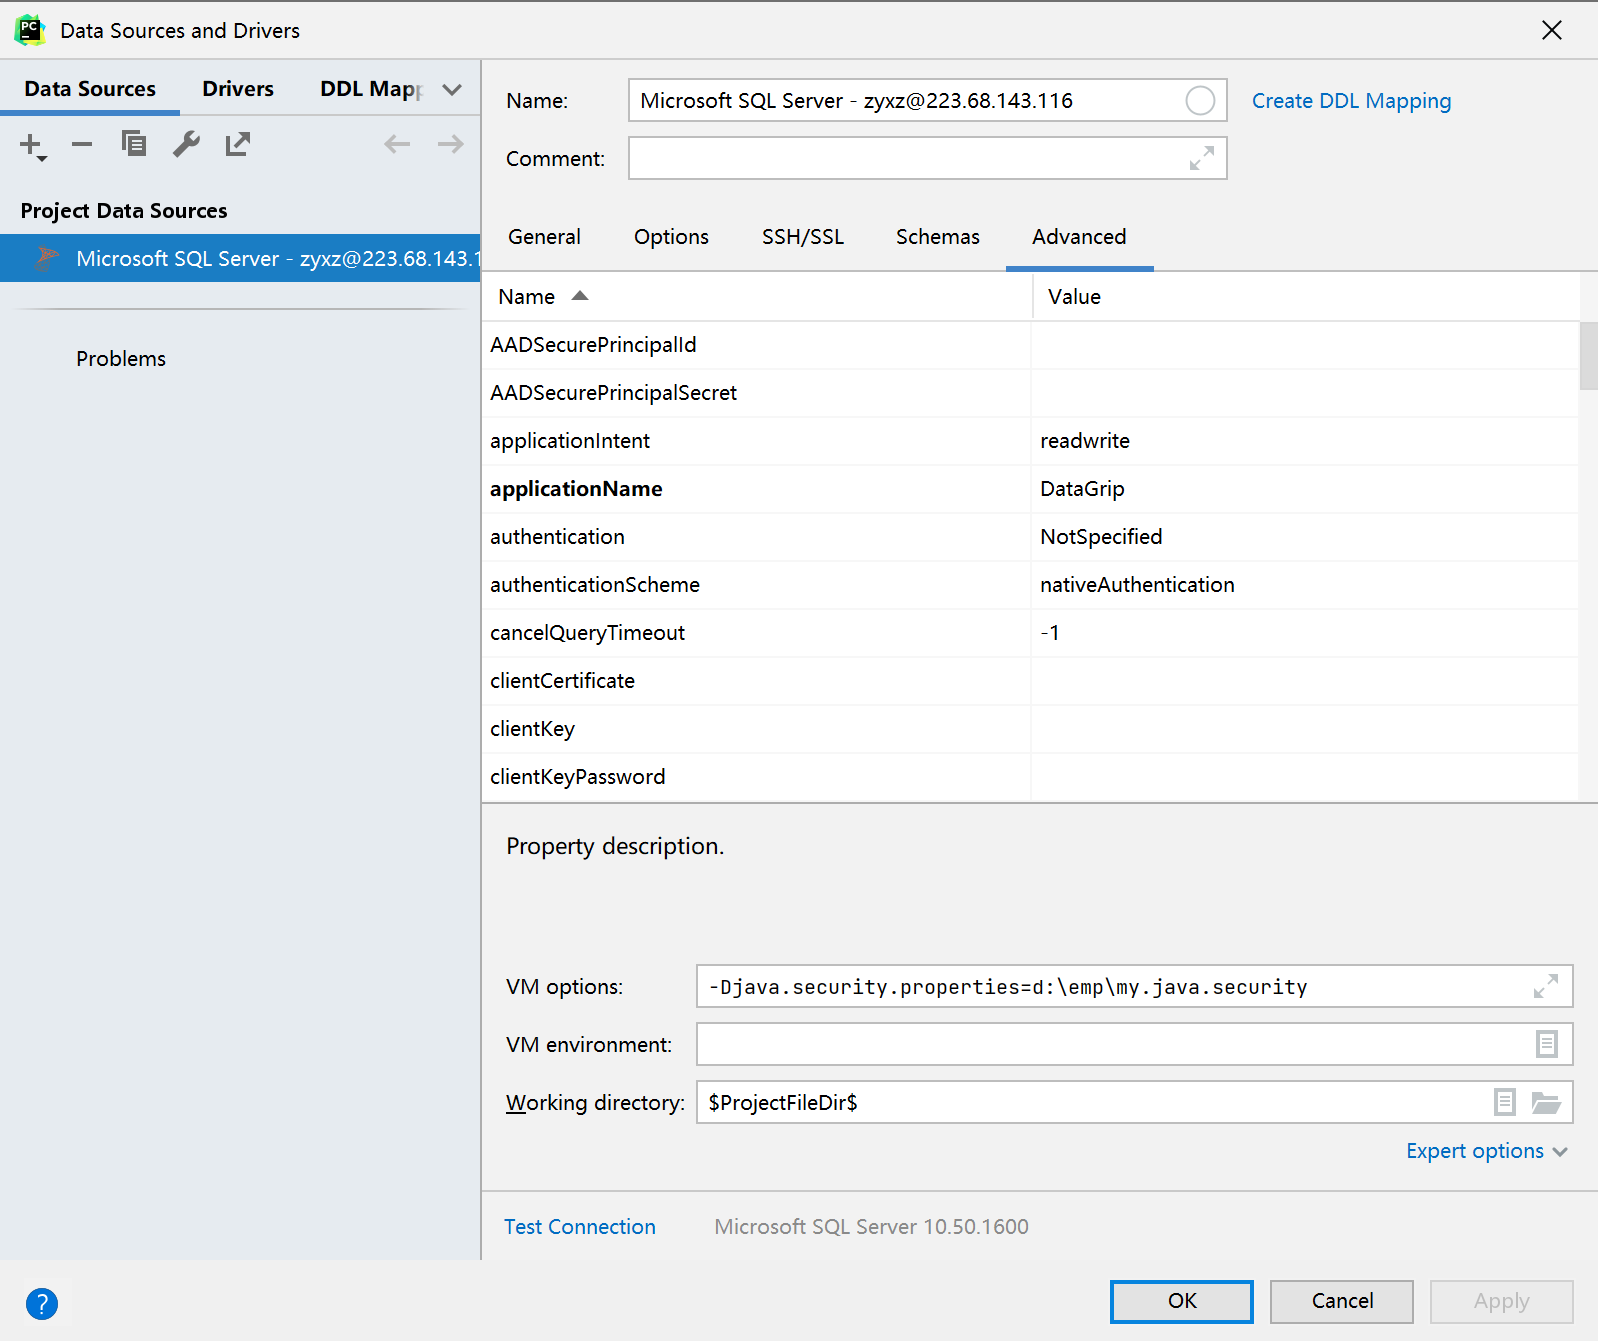Confirm with OK button
The height and width of the screenshot is (1341, 1598).
click(1182, 1301)
